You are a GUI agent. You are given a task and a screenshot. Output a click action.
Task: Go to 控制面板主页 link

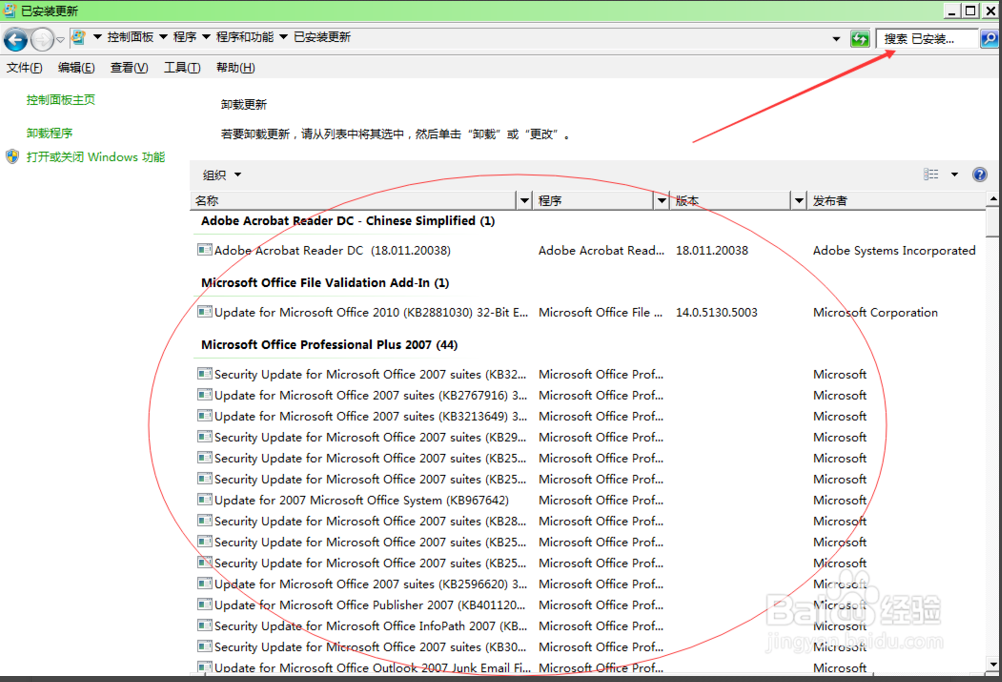(x=61, y=100)
